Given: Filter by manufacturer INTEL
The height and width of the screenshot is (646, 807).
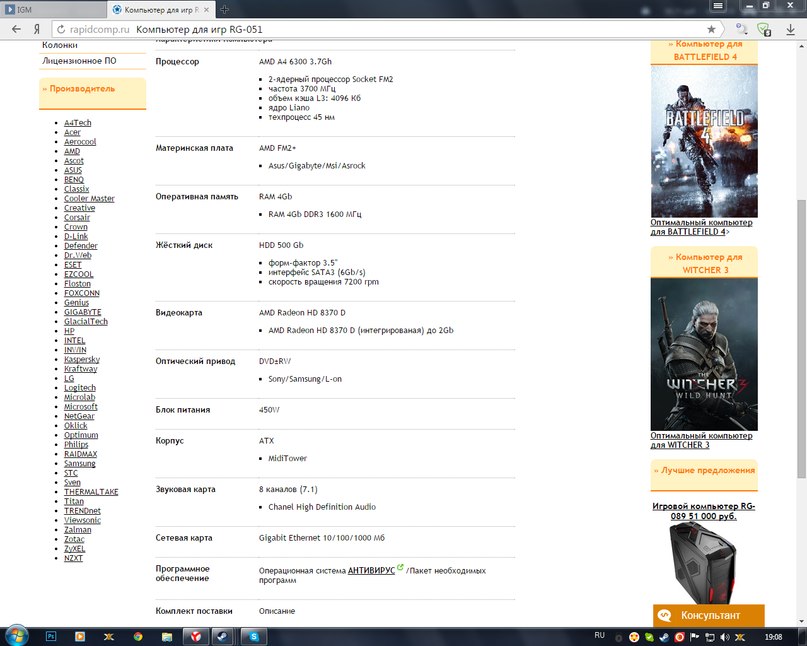Looking at the screenshot, I should coord(75,340).
